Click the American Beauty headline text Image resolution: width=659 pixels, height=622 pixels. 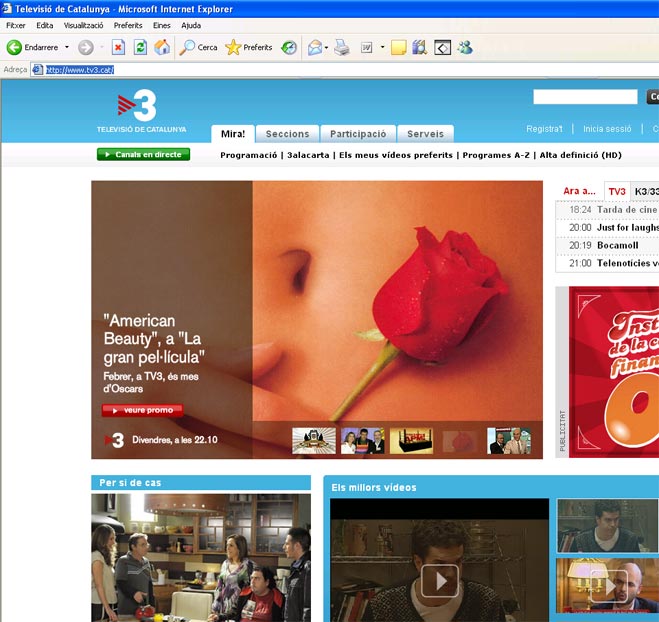[154, 339]
